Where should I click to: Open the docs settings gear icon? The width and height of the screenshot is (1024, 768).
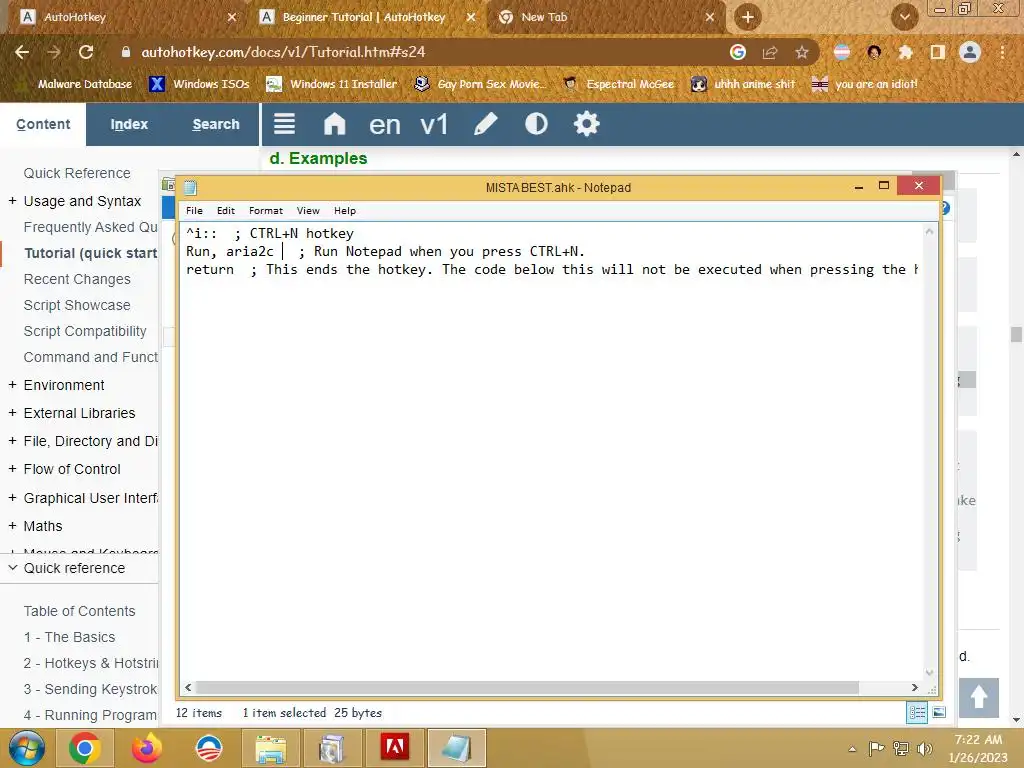tap(586, 124)
